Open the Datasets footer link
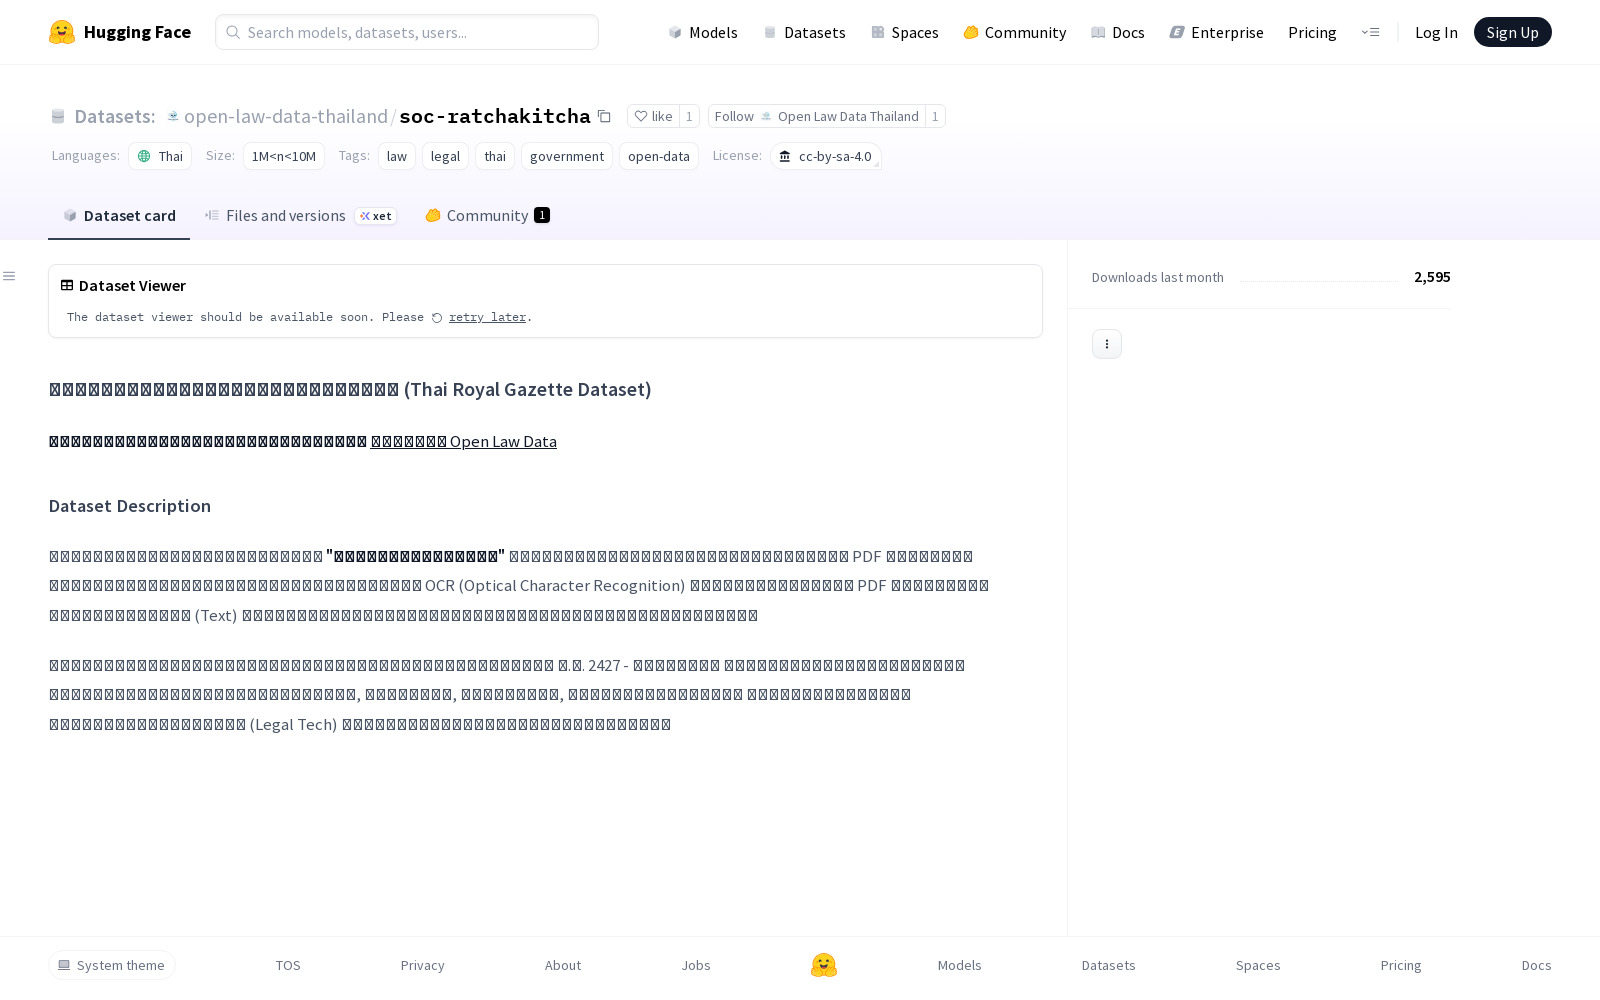The height and width of the screenshot is (1000, 1600). tap(1109, 965)
